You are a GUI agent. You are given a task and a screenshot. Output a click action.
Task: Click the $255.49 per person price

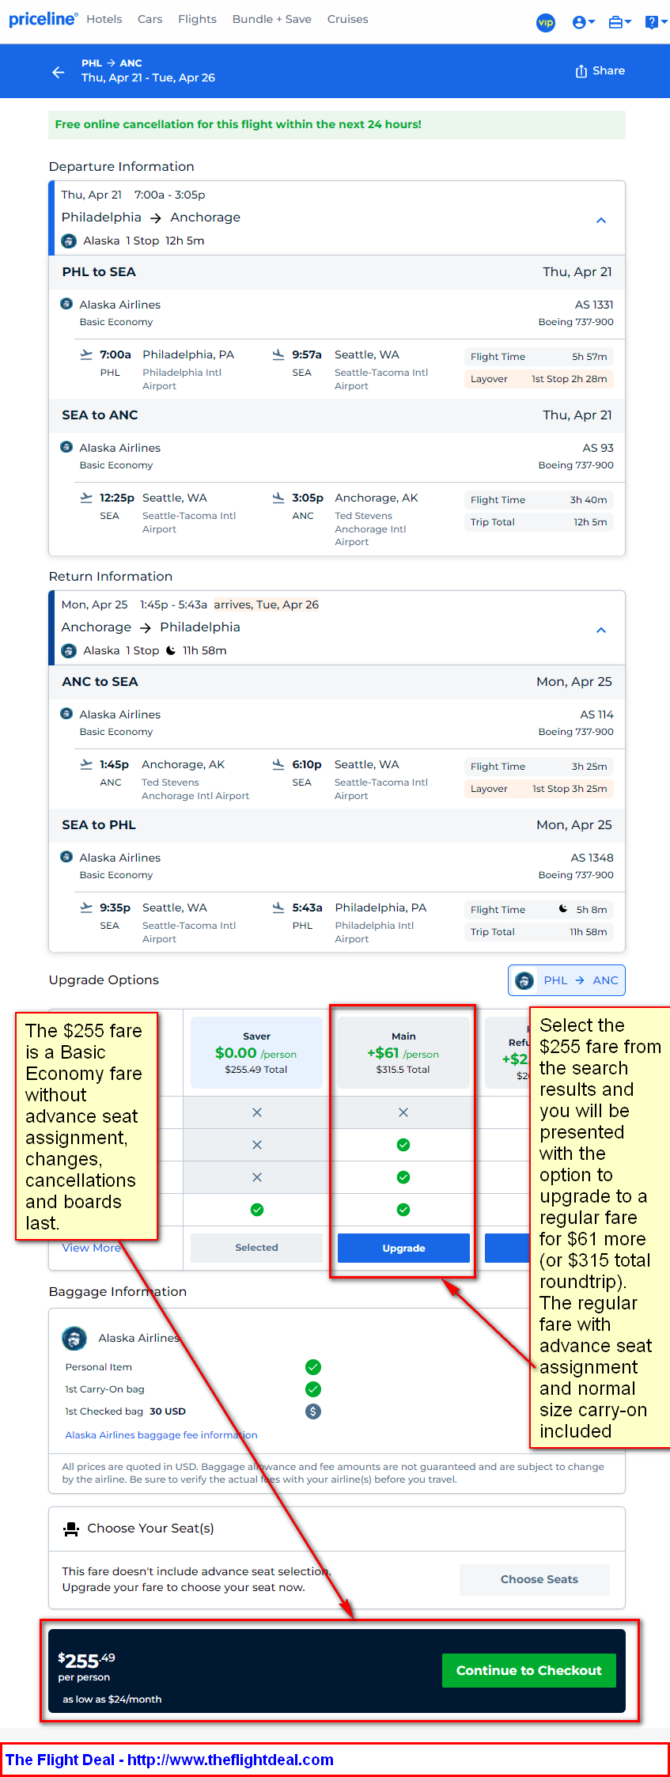(86, 1665)
